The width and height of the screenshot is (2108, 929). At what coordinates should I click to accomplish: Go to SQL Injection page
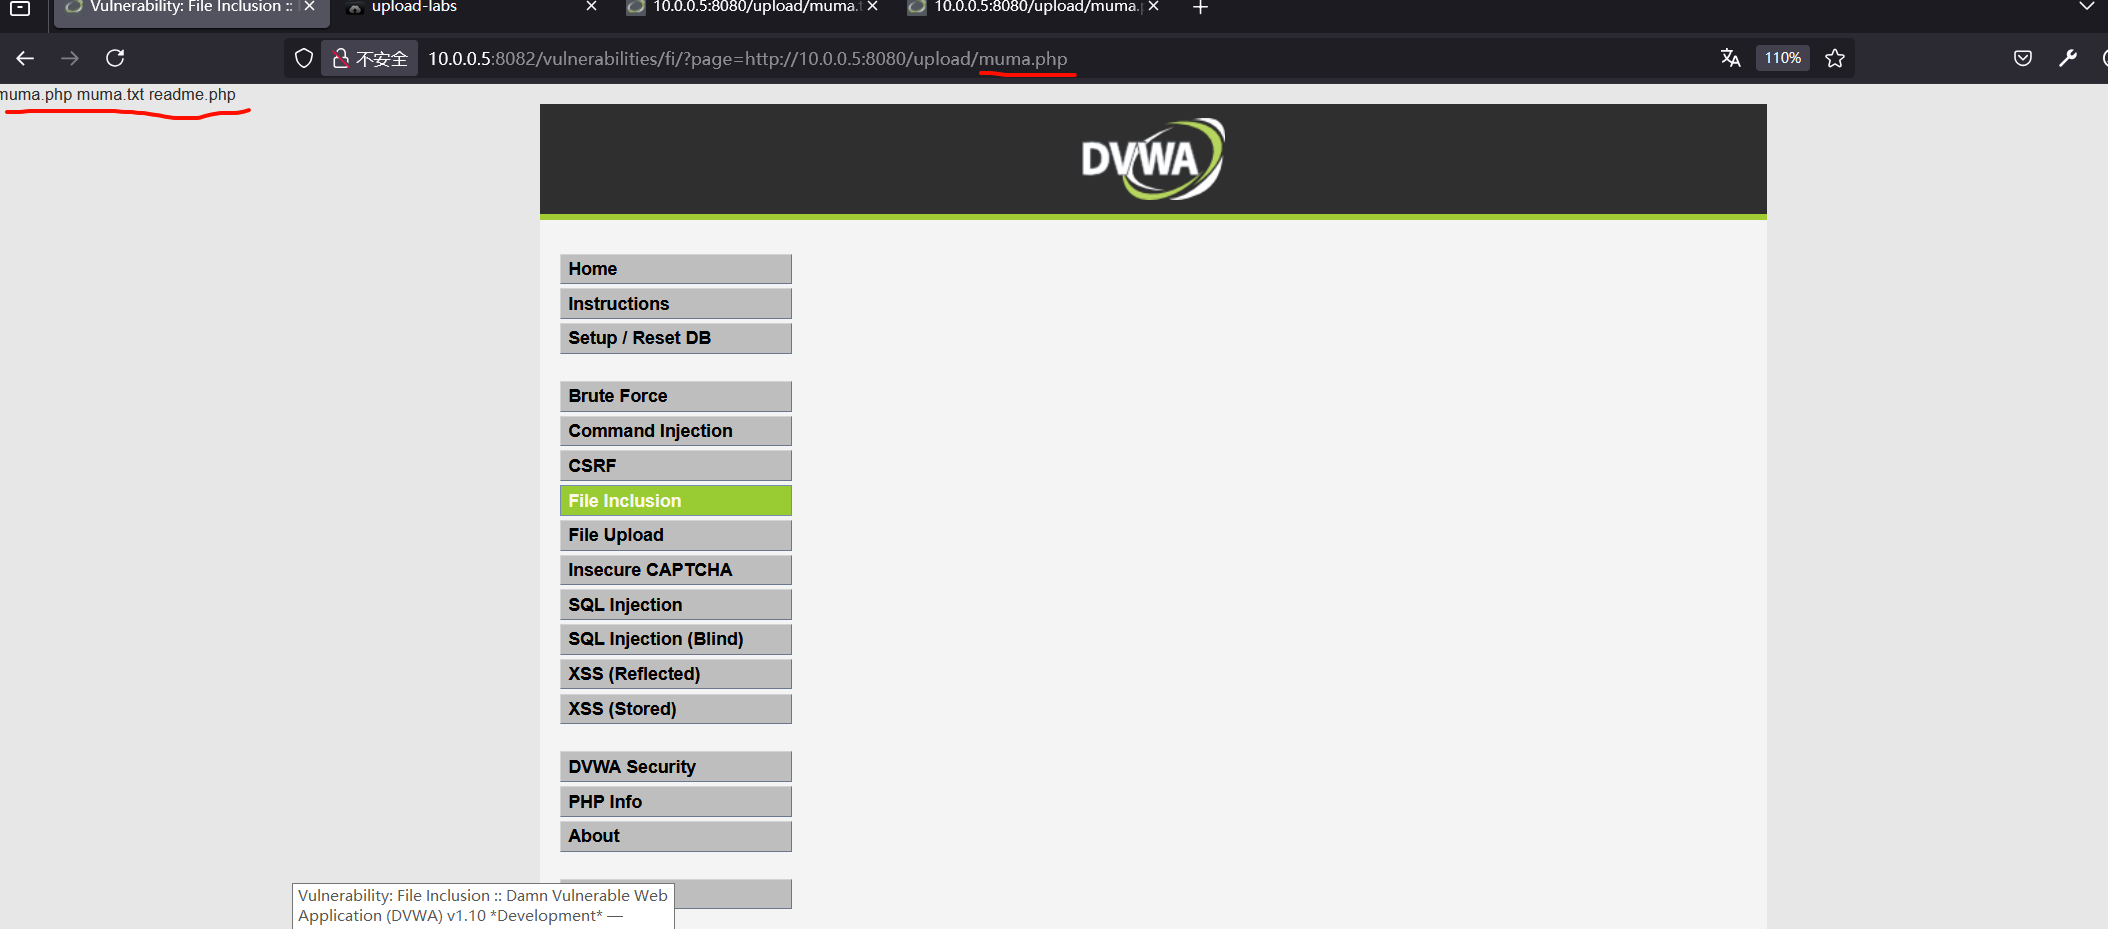[676, 605]
